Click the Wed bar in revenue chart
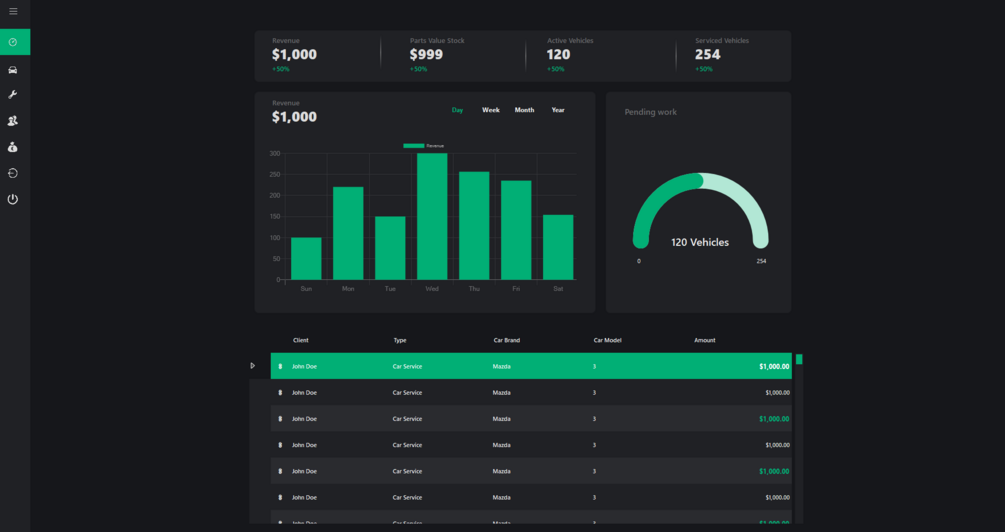This screenshot has width=1005, height=532. (432, 217)
